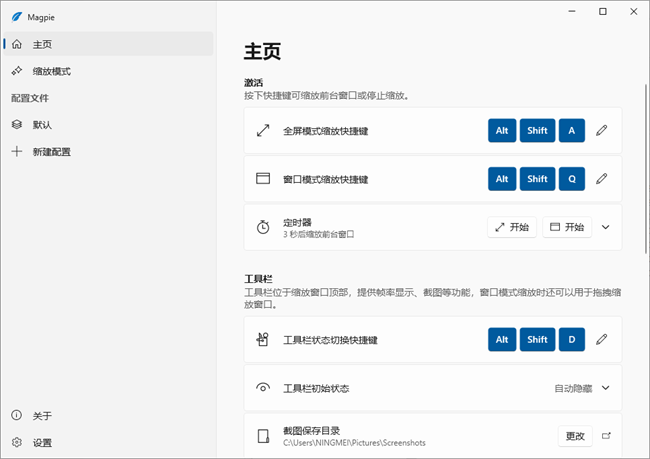Image resolution: width=650 pixels, height=459 pixels.
Task: Click the Magpie feather app icon
Action: point(17,13)
